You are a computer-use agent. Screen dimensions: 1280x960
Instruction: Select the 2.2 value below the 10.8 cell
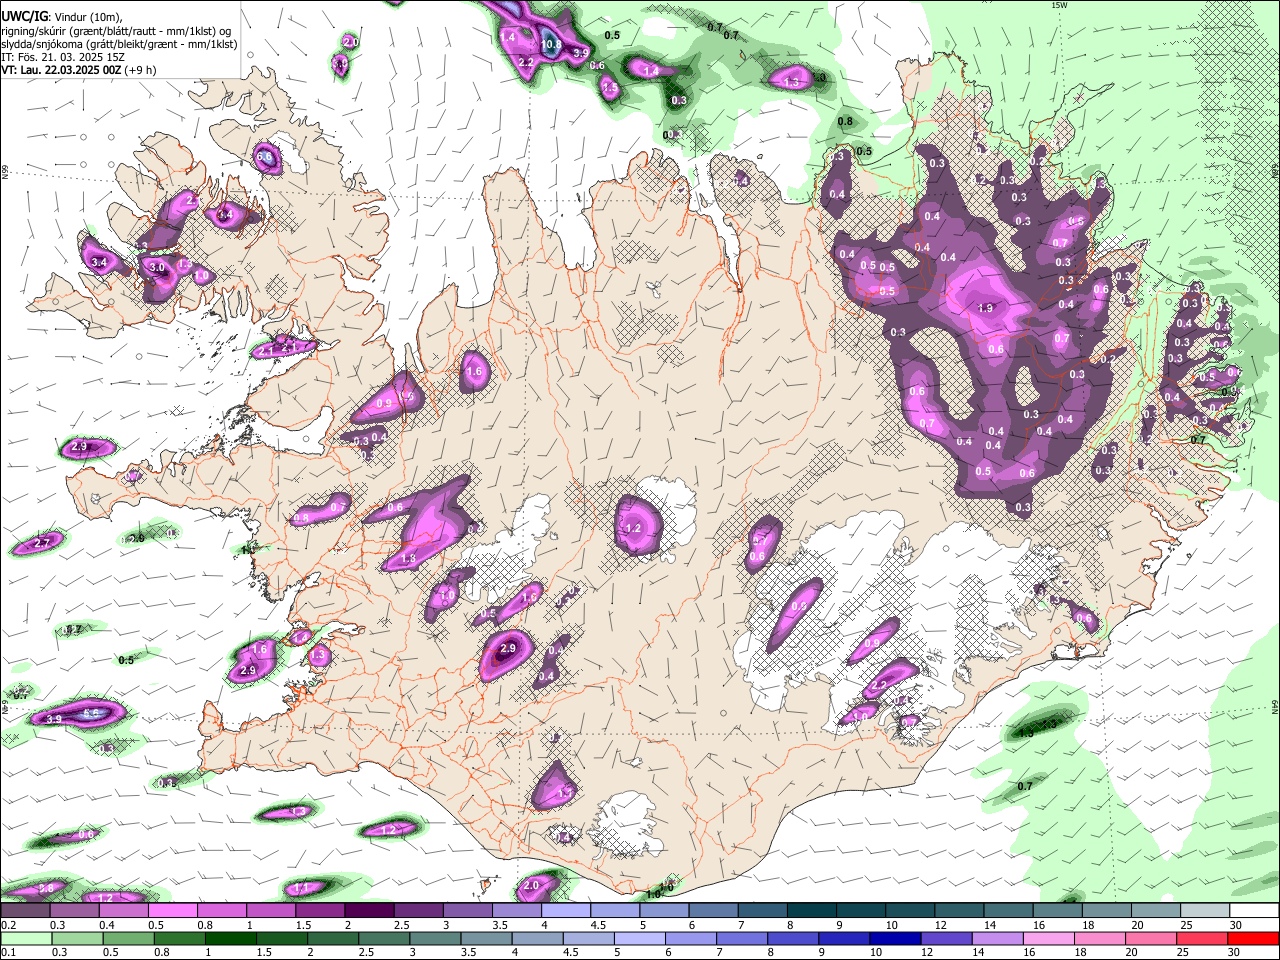[526, 62]
